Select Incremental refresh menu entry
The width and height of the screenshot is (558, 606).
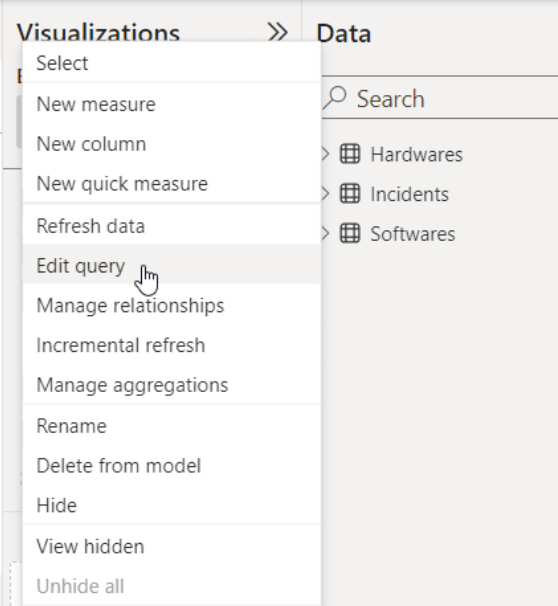coord(172,345)
